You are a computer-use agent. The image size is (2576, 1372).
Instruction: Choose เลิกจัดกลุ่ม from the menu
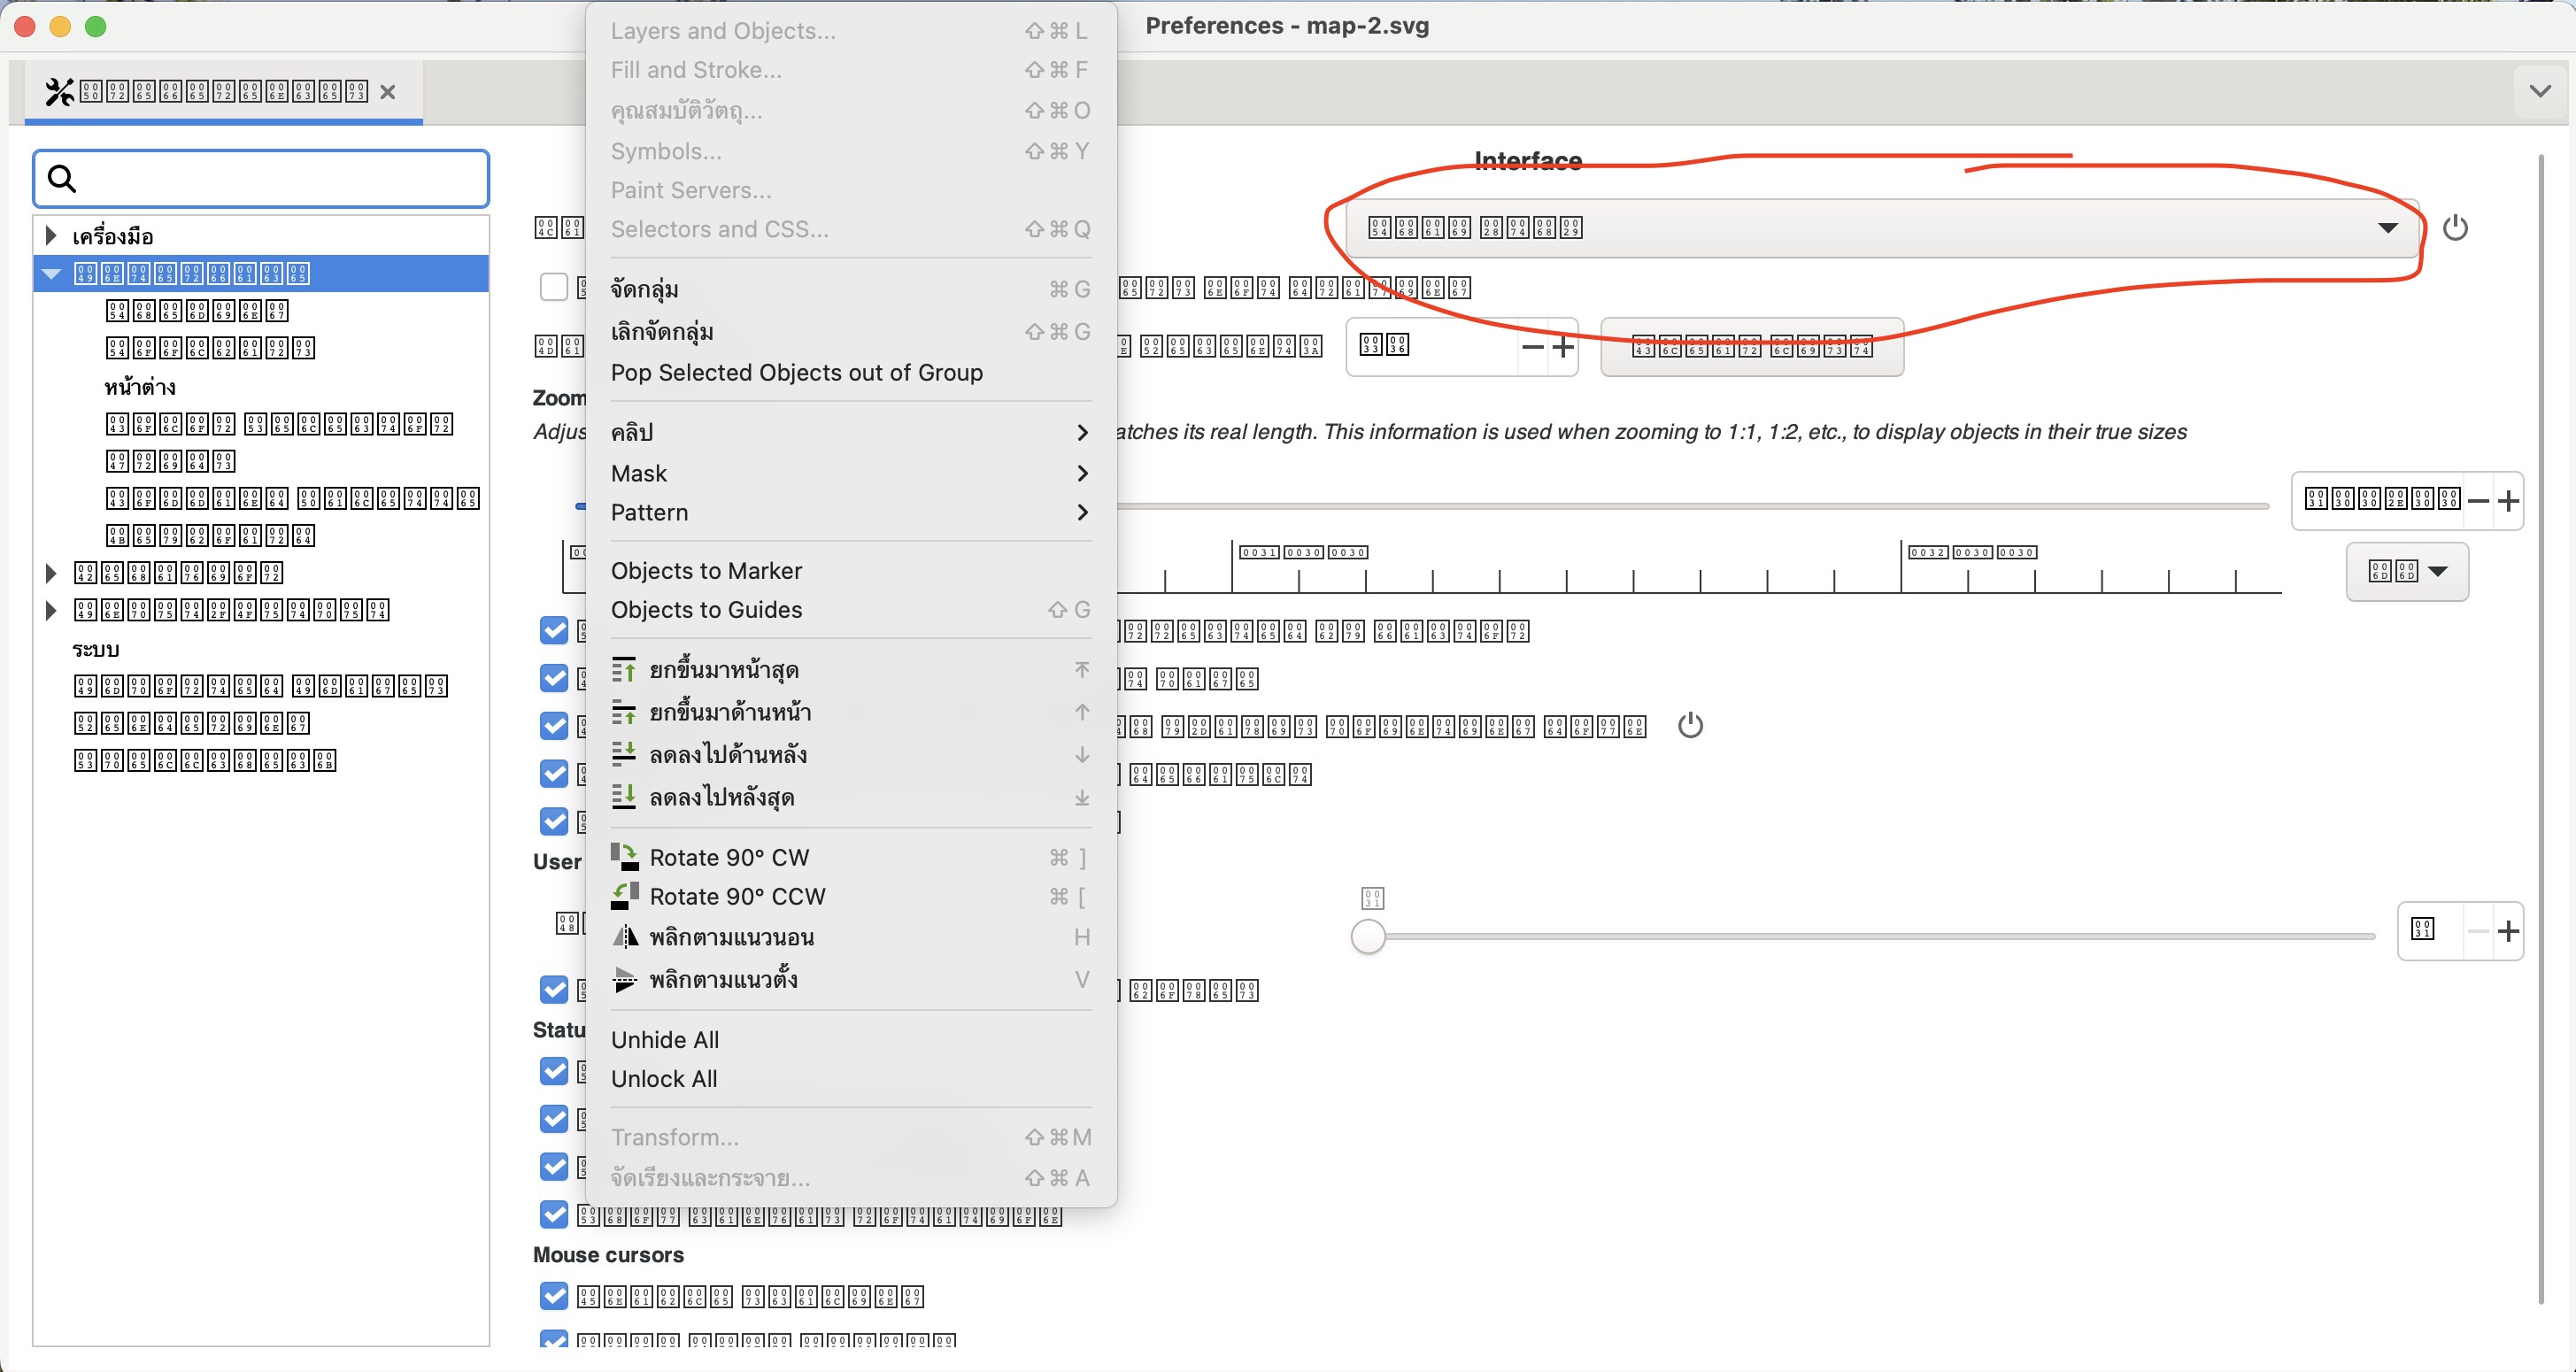pyautogui.click(x=850, y=331)
